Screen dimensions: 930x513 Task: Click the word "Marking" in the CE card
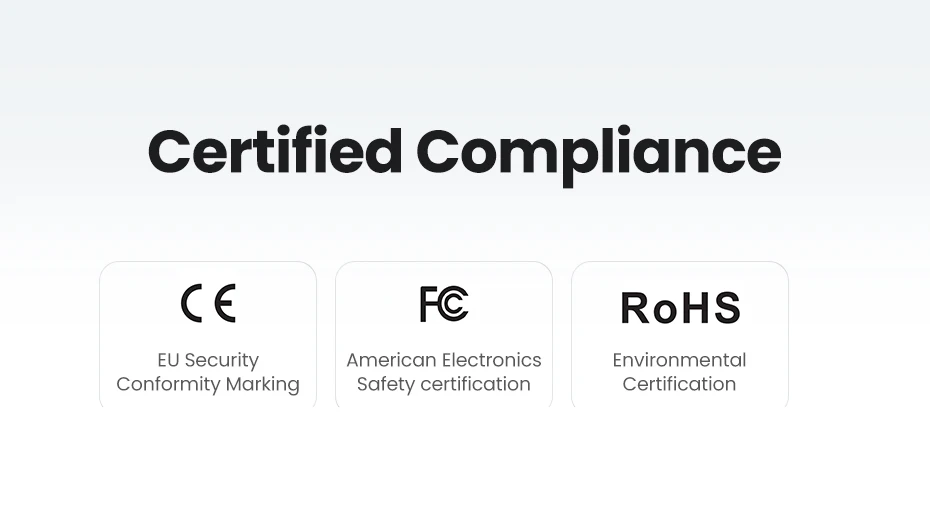(x=263, y=384)
